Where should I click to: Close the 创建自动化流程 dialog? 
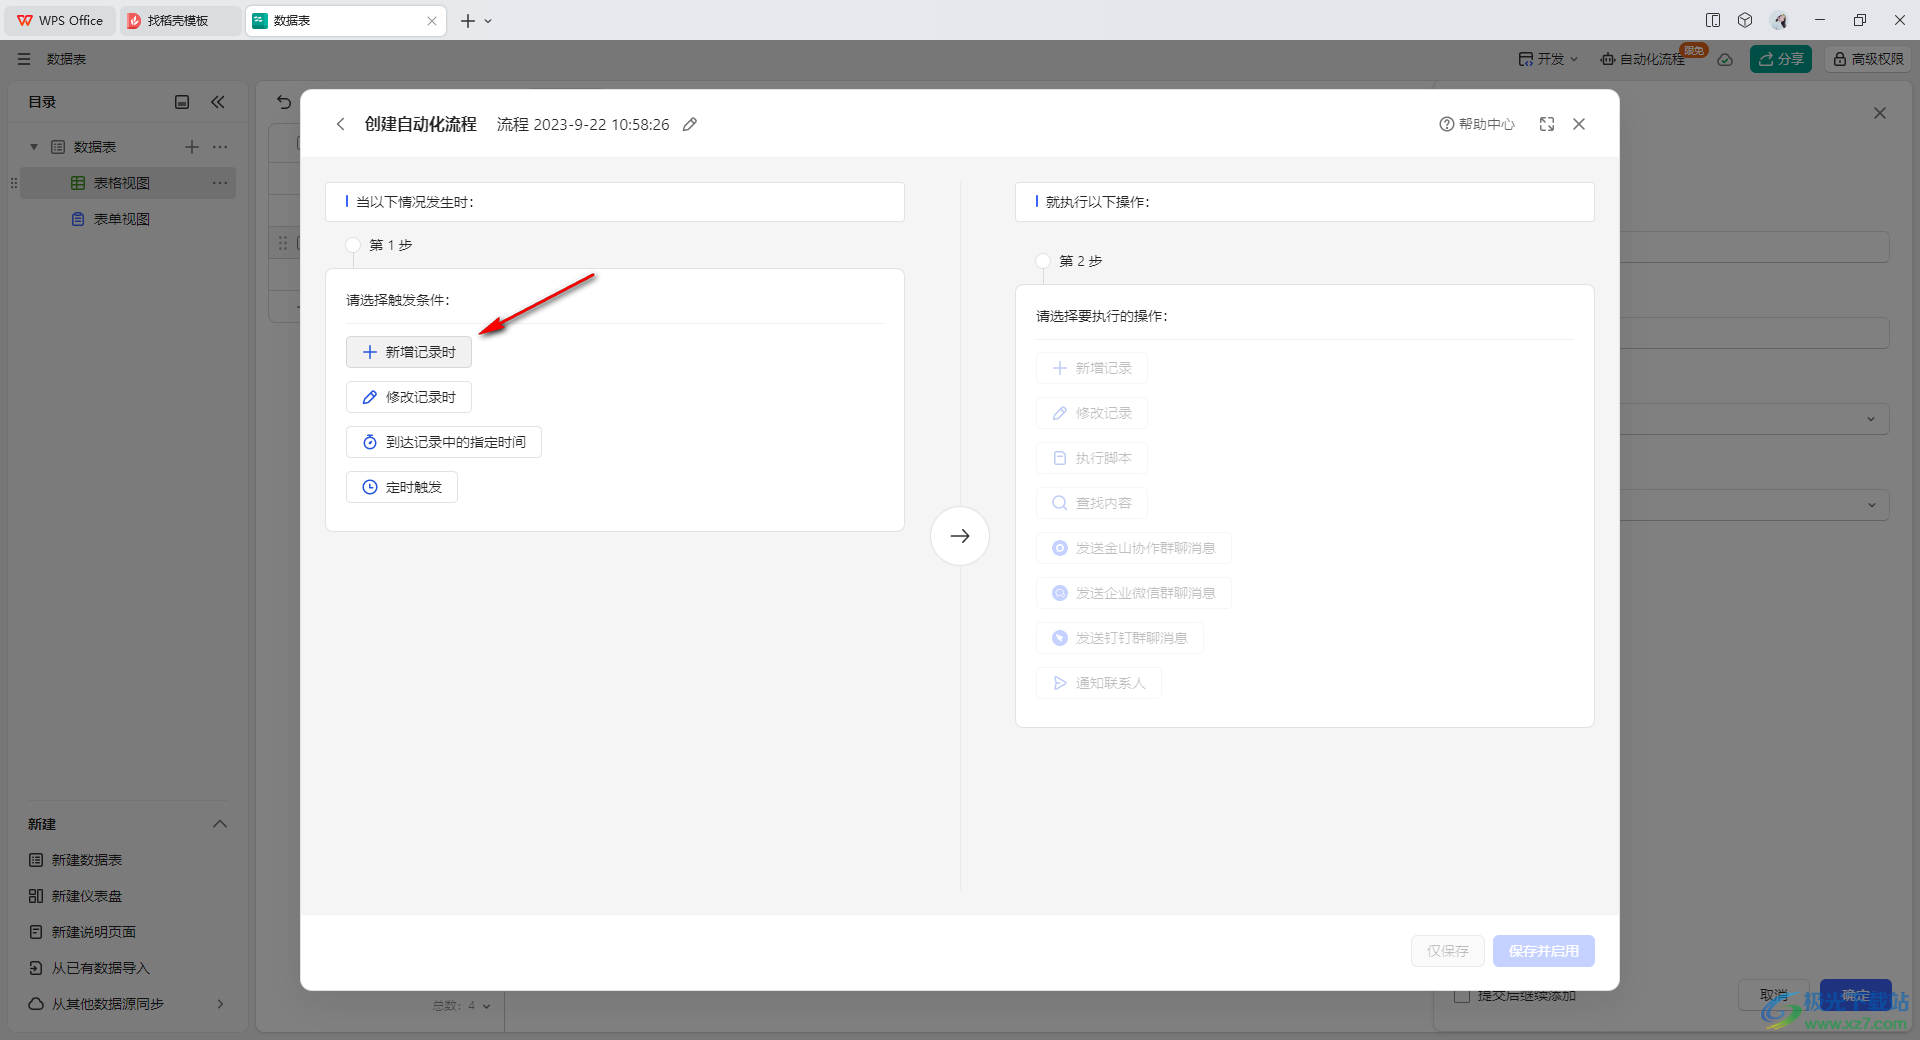(1579, 124)
